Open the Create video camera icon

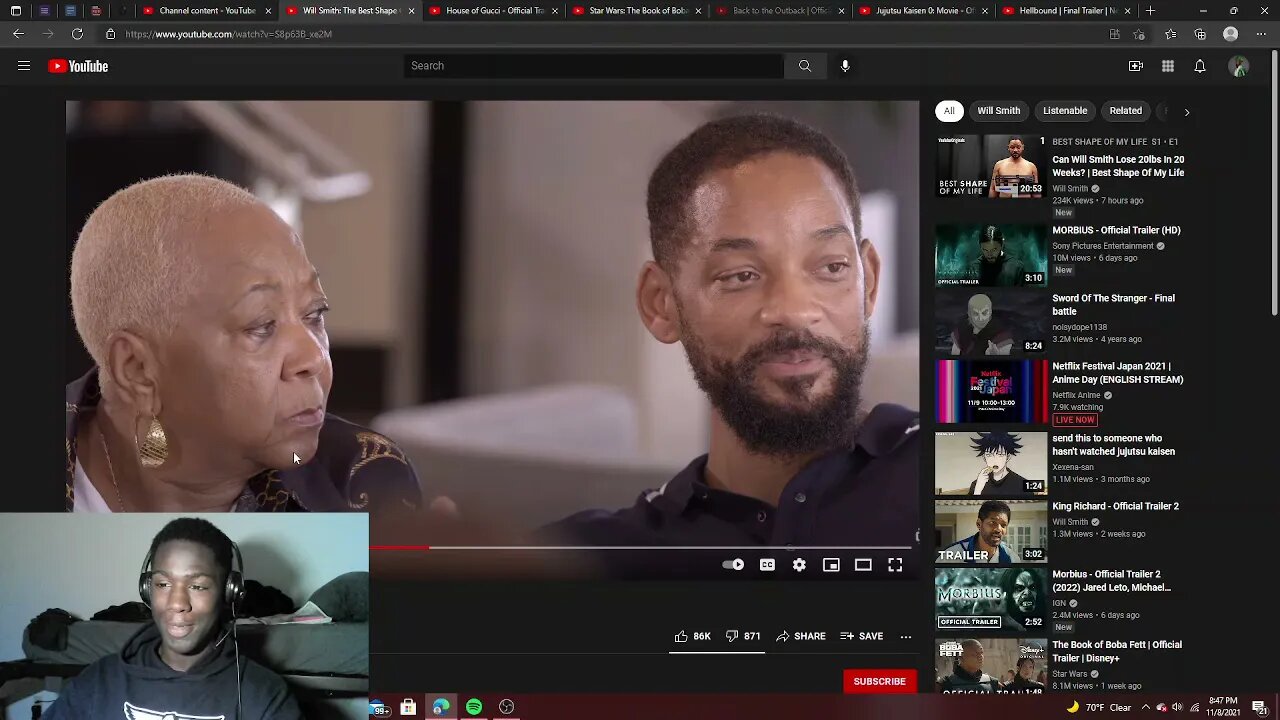click(x=1136, y=66)
